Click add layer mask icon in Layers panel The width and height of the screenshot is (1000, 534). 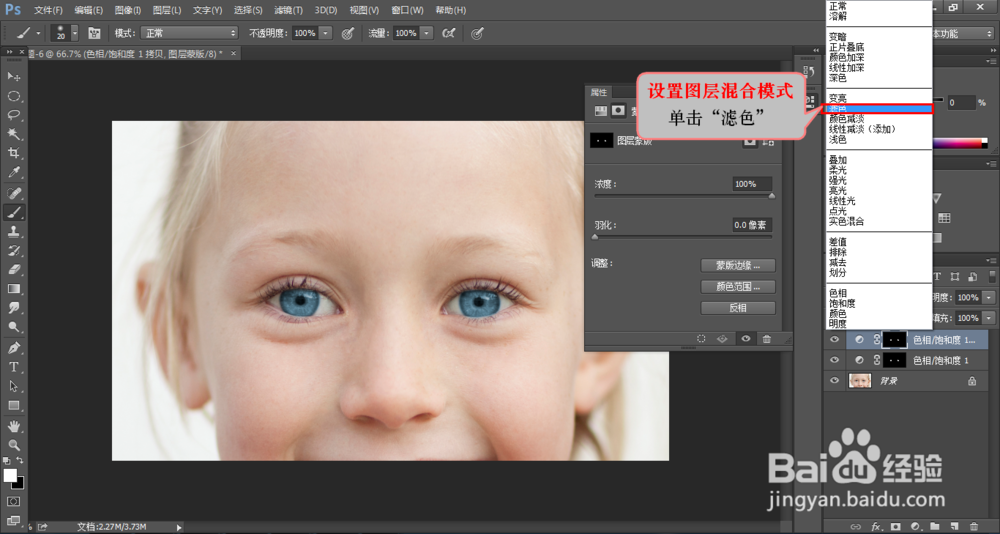pyautogui.click(x=895, y=527)
